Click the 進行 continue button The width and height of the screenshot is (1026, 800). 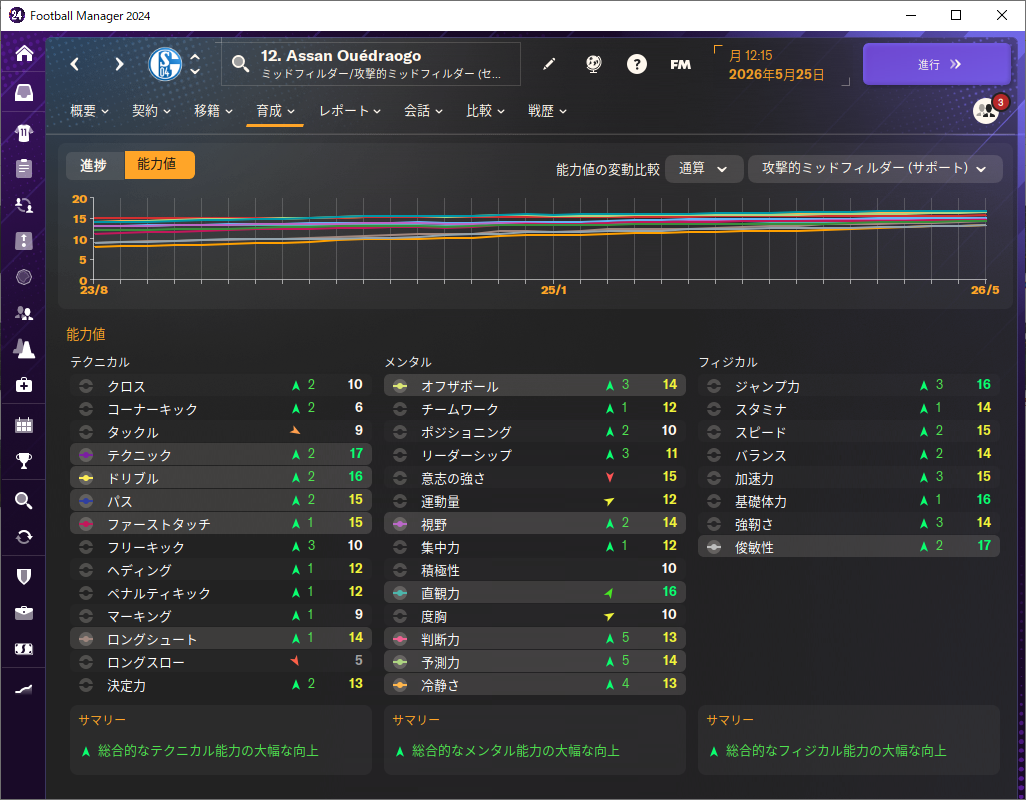click(937, 64)
